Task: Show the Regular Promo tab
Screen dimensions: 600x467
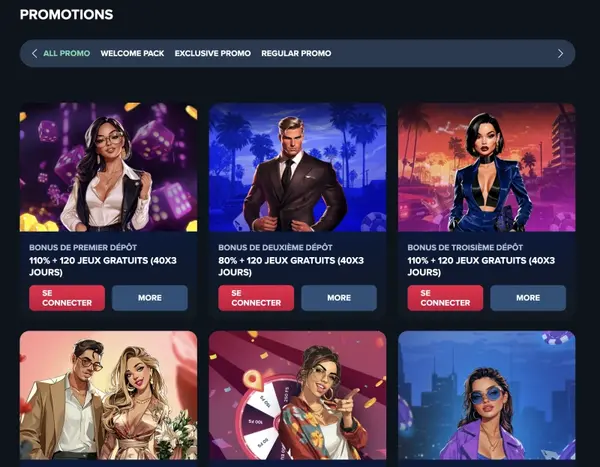Action: (x=296, y=53)
